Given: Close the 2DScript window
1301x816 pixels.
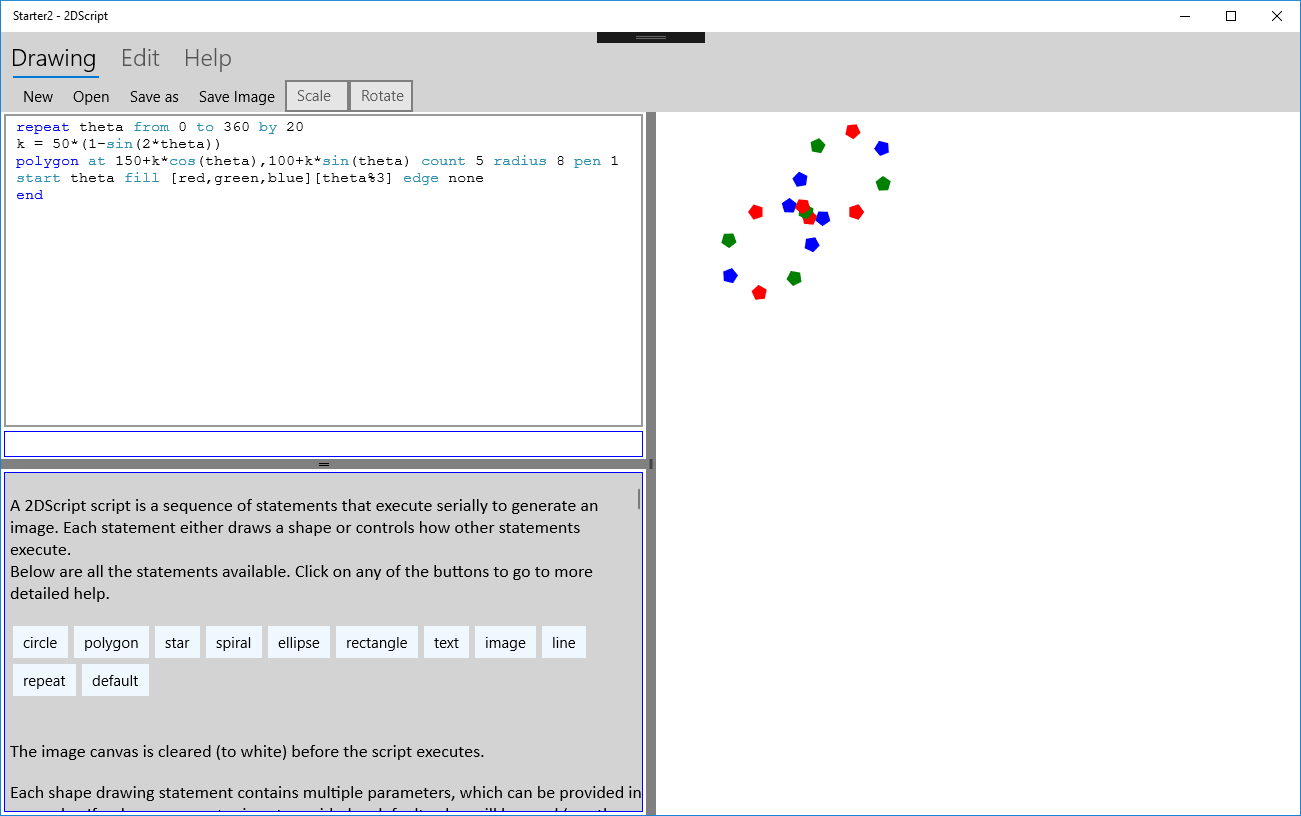Looking at the screenshot, I should coord(1277,16).
